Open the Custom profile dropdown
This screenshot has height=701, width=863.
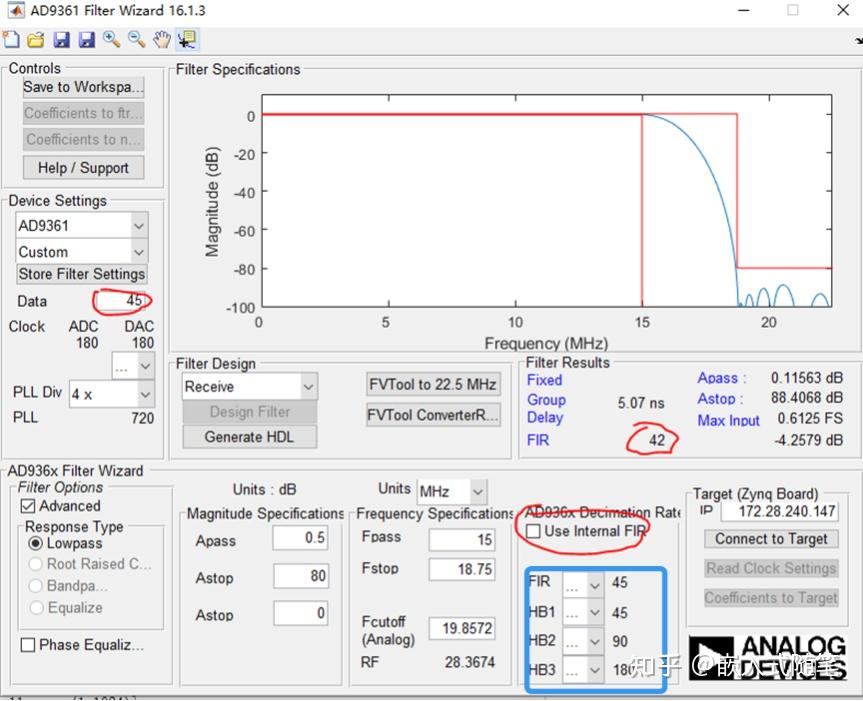81,251
